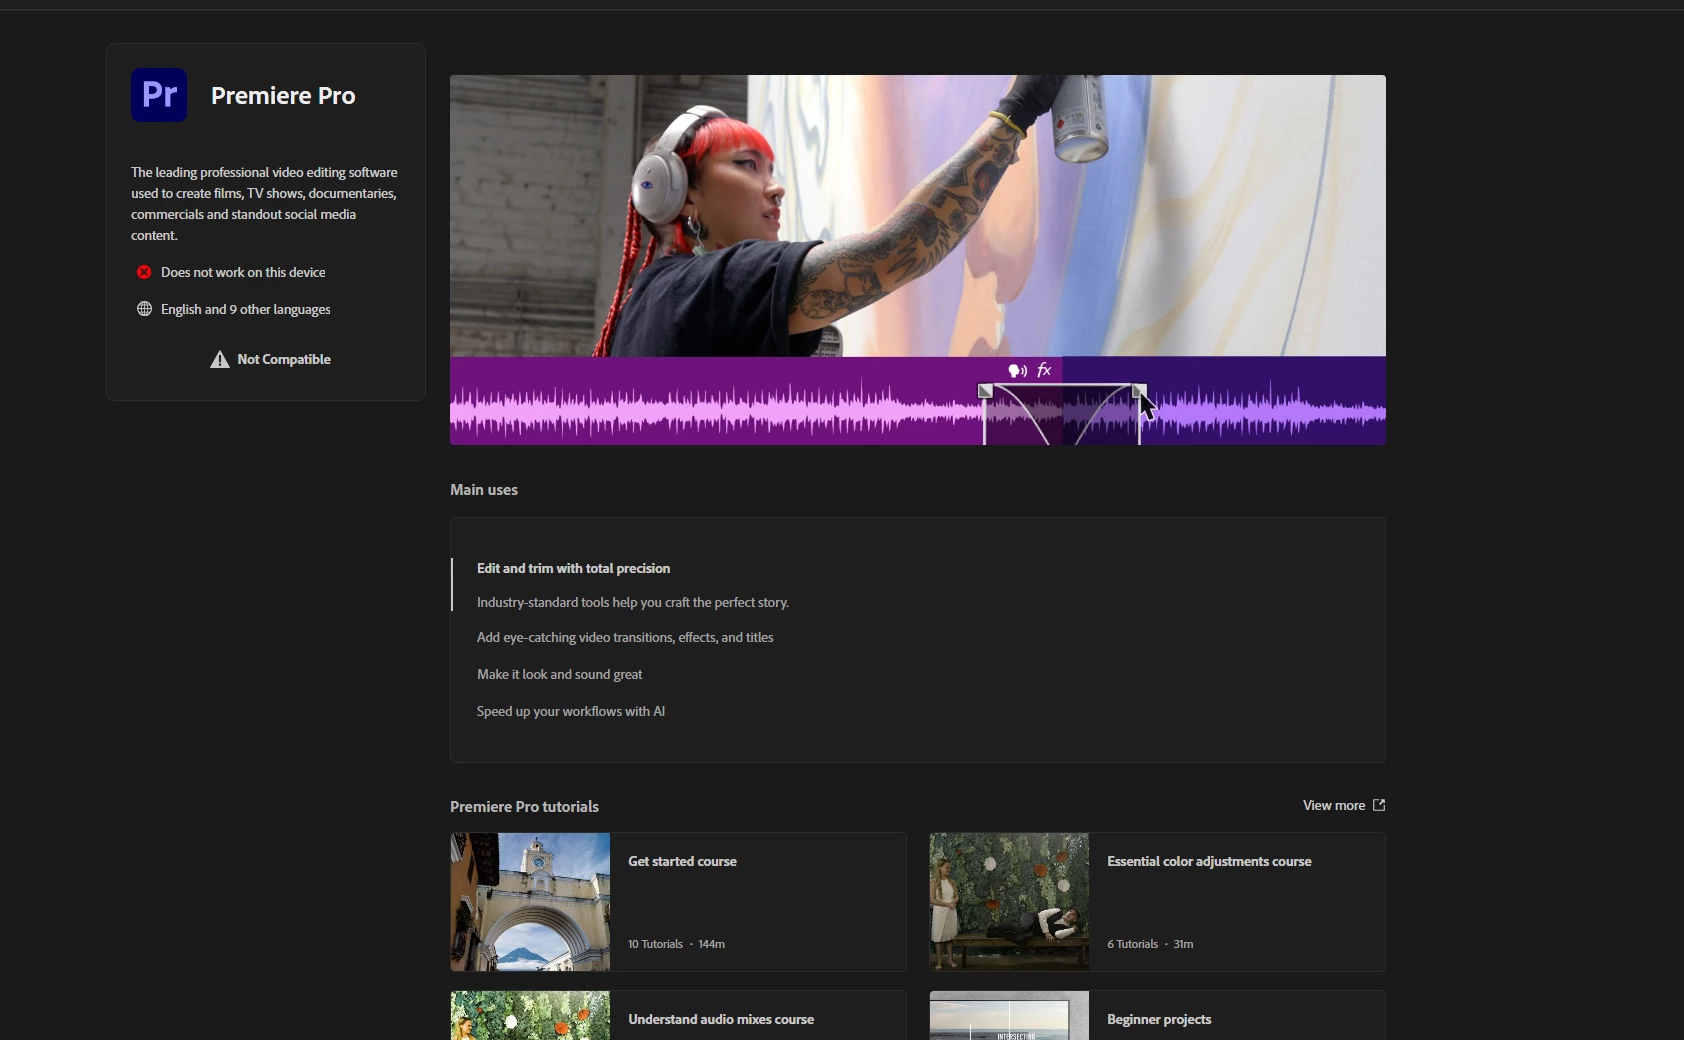
Task: Click the fx effects icon on audio track
Action: 1044,370
